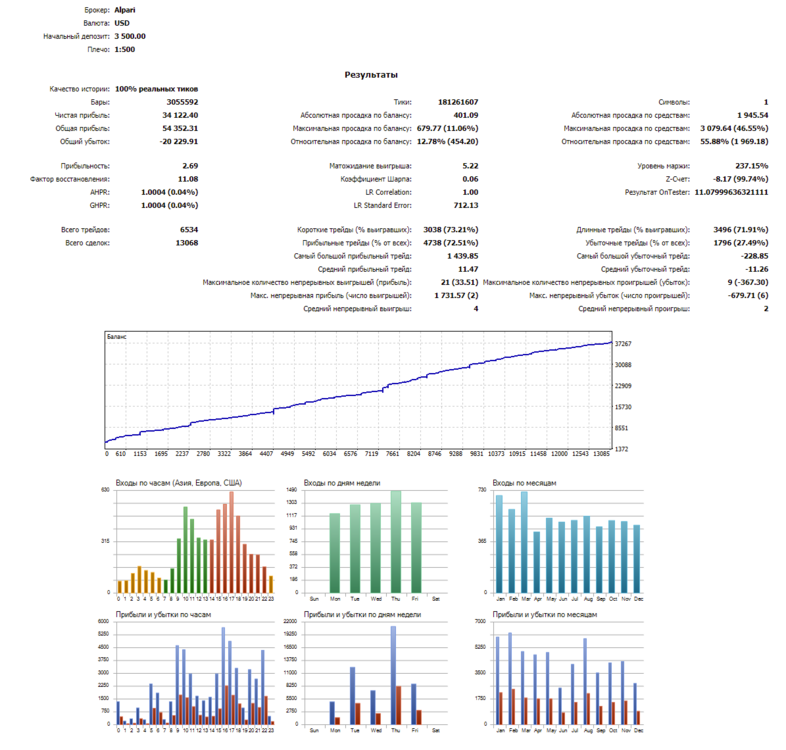Screen dimensions: 786x750
Task: Click OnTester result '11.07999636321111'
Action: 731,192
